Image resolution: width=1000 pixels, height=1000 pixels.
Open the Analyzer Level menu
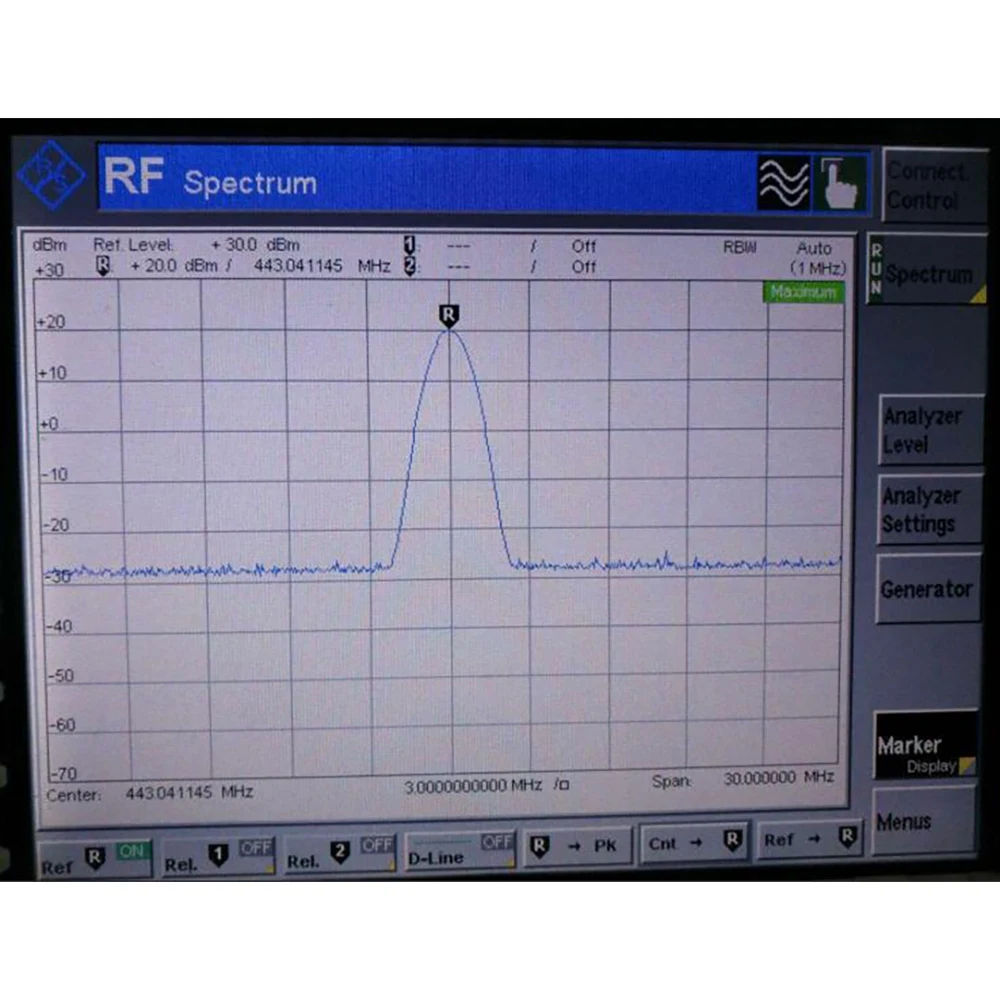click(x=930, y=430)
